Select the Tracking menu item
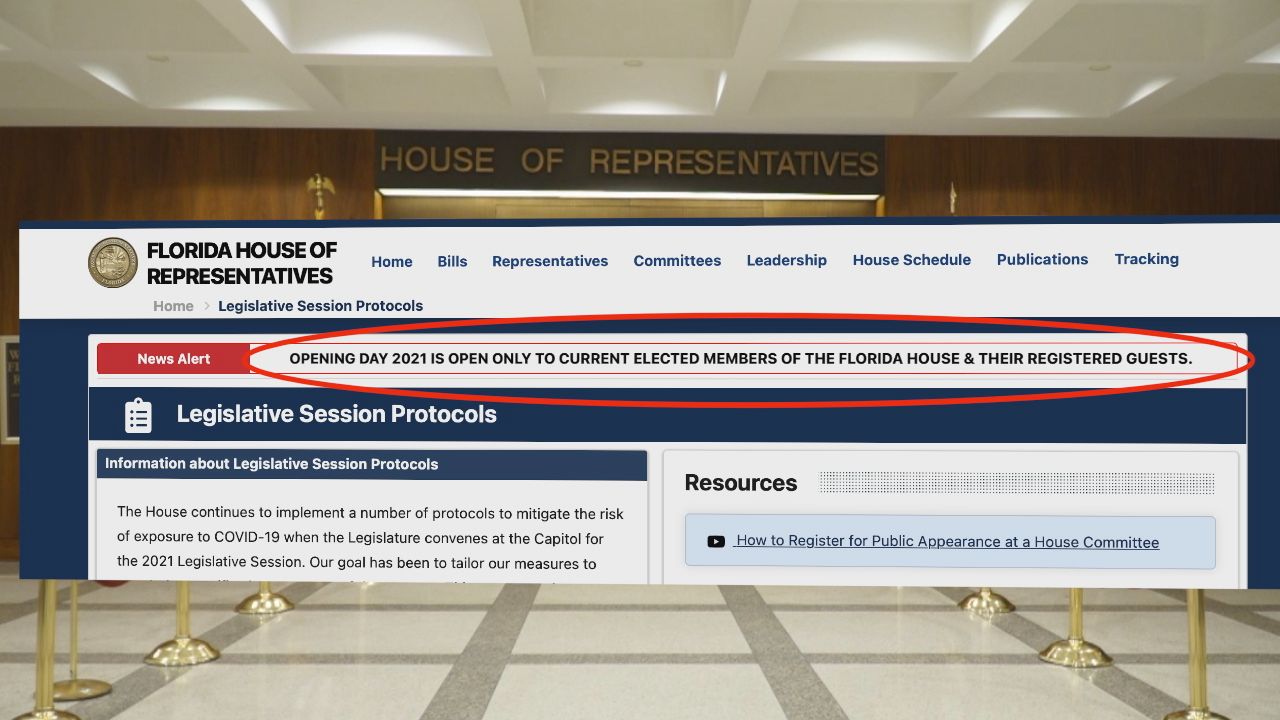This screenshot has height=720, width=1280. click(1147, 258)
